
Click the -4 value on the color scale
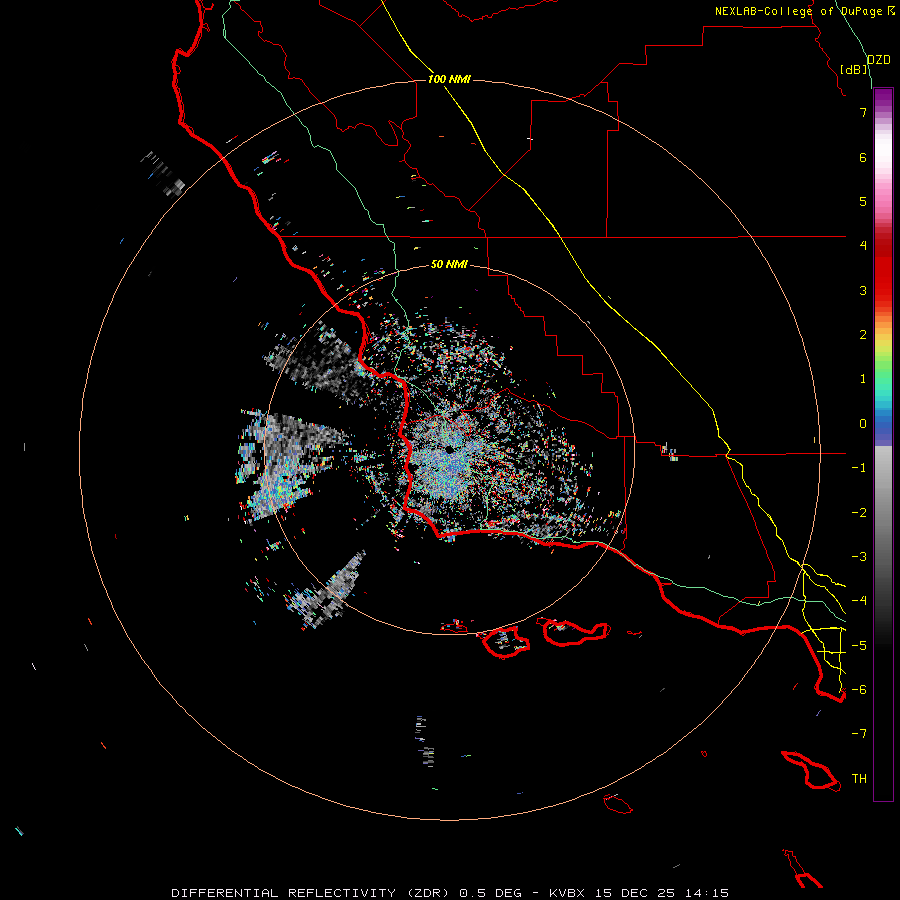(859, 601)
